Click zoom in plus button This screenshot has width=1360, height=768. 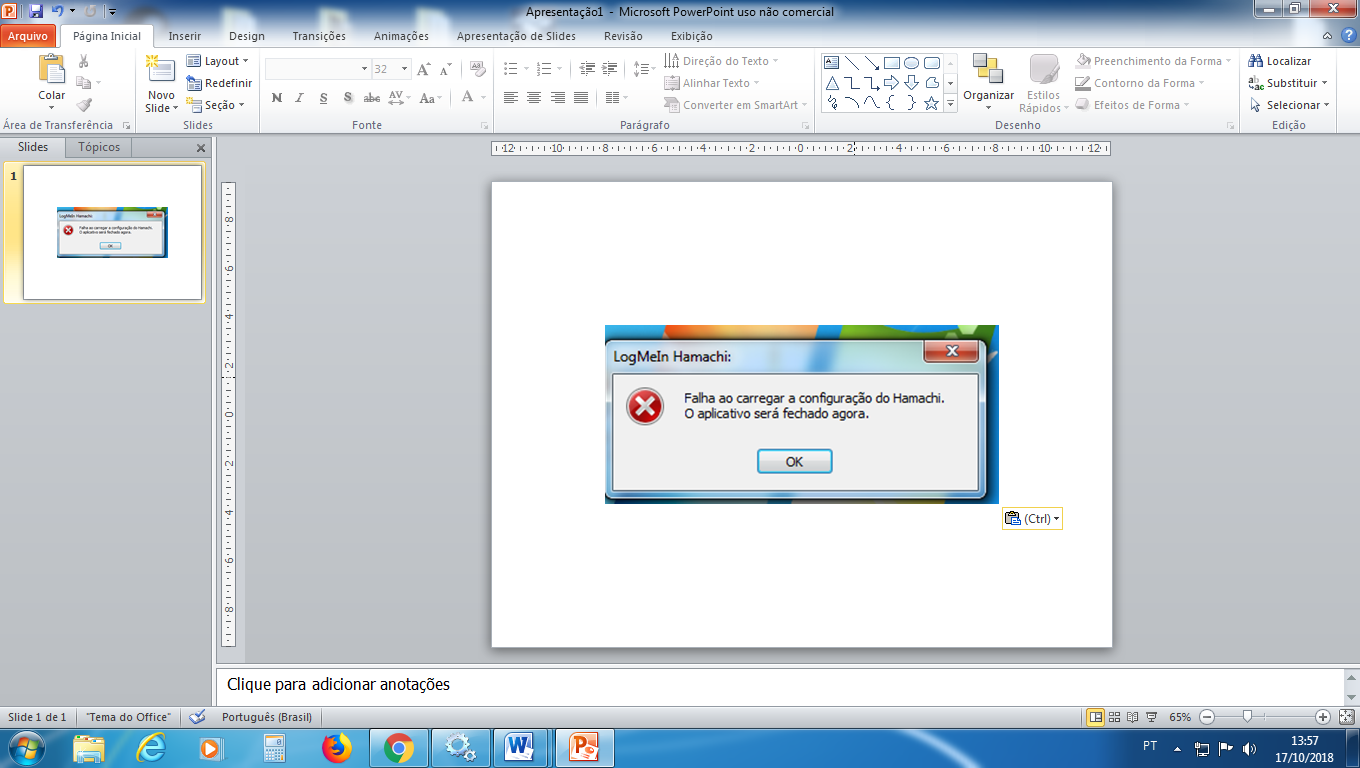coord(1323,717)
